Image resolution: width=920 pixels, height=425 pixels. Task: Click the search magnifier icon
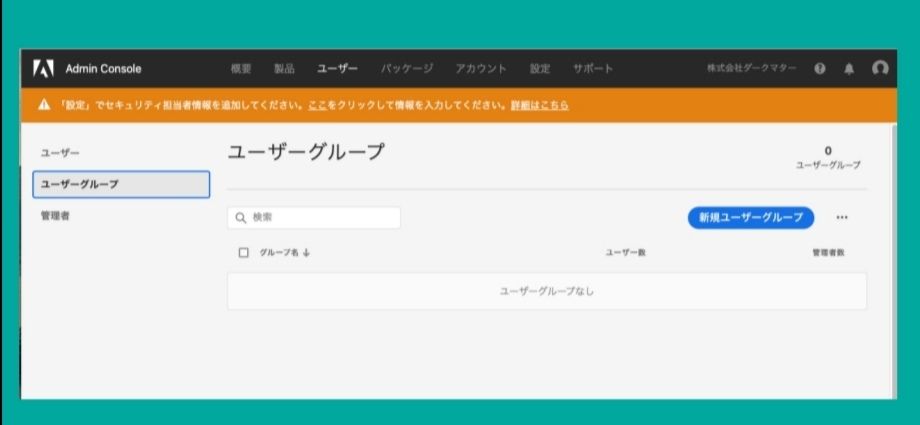(241, 217)
